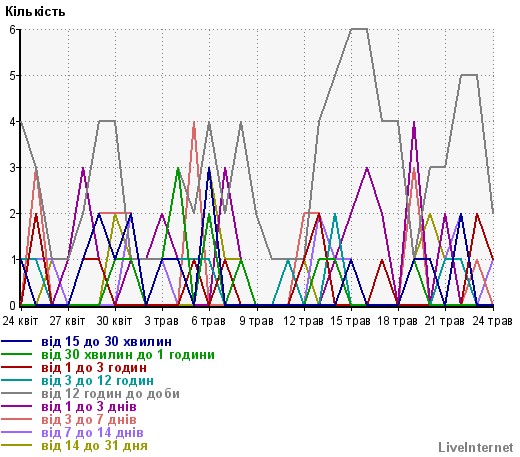
Task: Click the '15 трав' date label
Action: 350,321
